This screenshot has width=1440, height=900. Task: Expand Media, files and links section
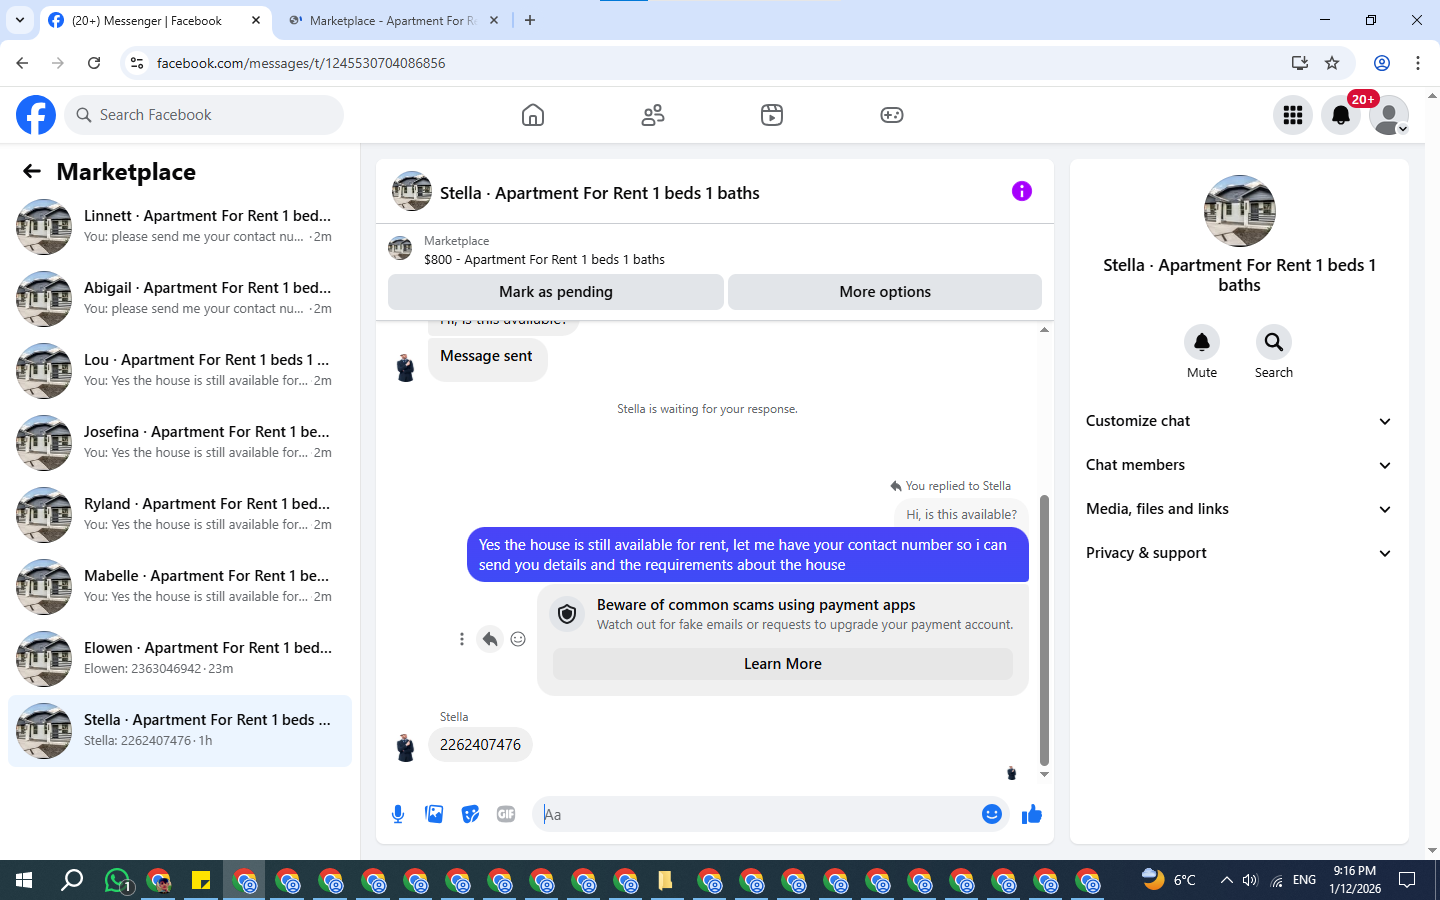(1239, 509)
